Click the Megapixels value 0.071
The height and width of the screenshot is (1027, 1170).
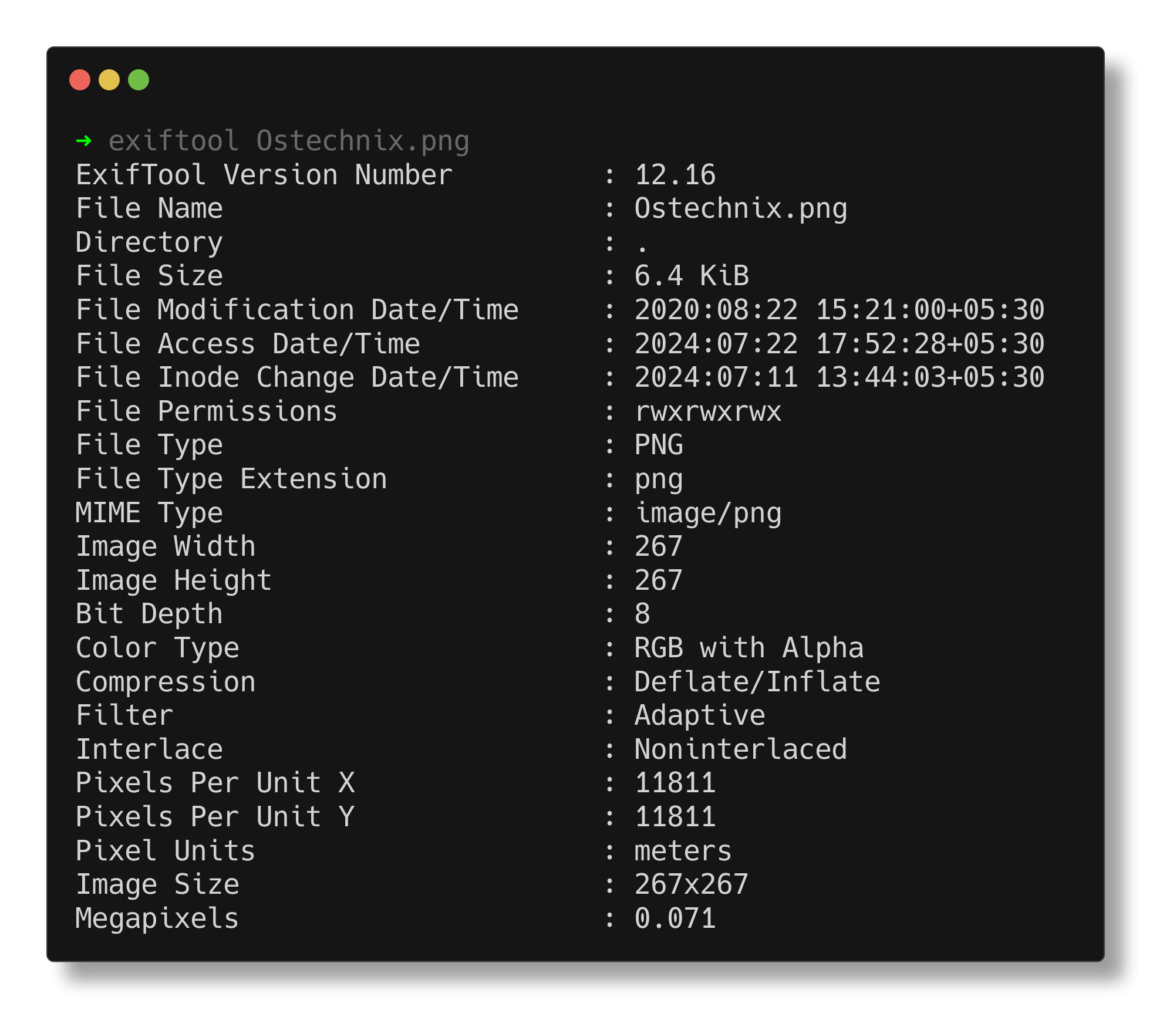[675, 918]
